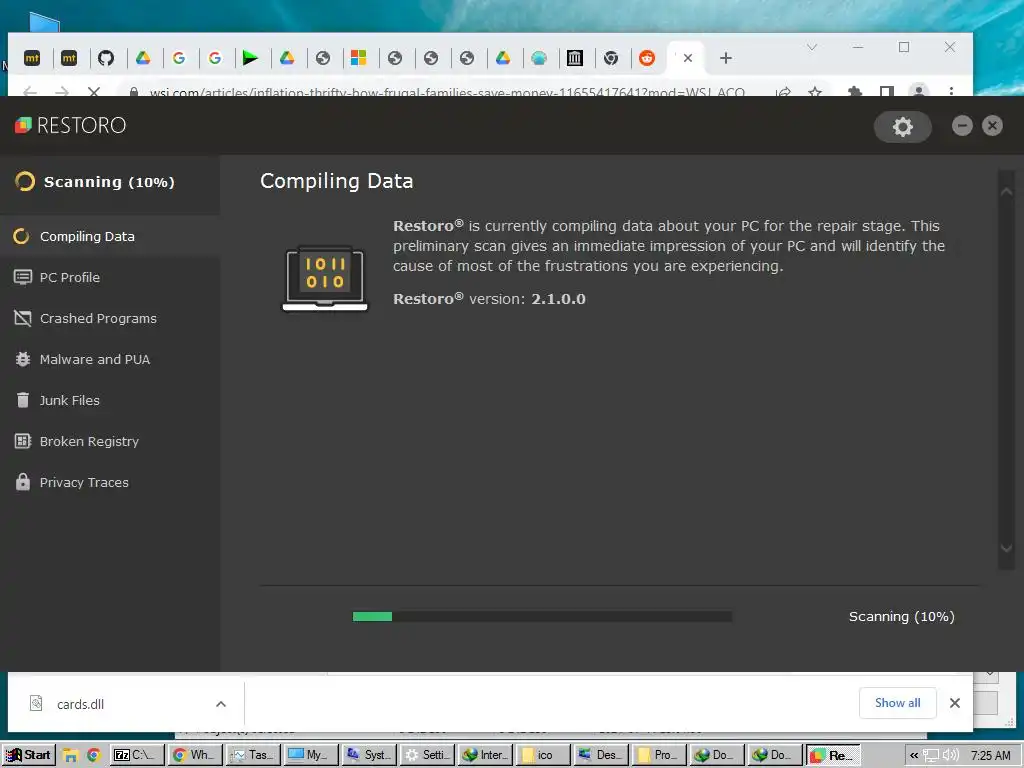Click the Crashed Programs icon
Viewport: 1024px width, 768px height.
pos(23,319)
